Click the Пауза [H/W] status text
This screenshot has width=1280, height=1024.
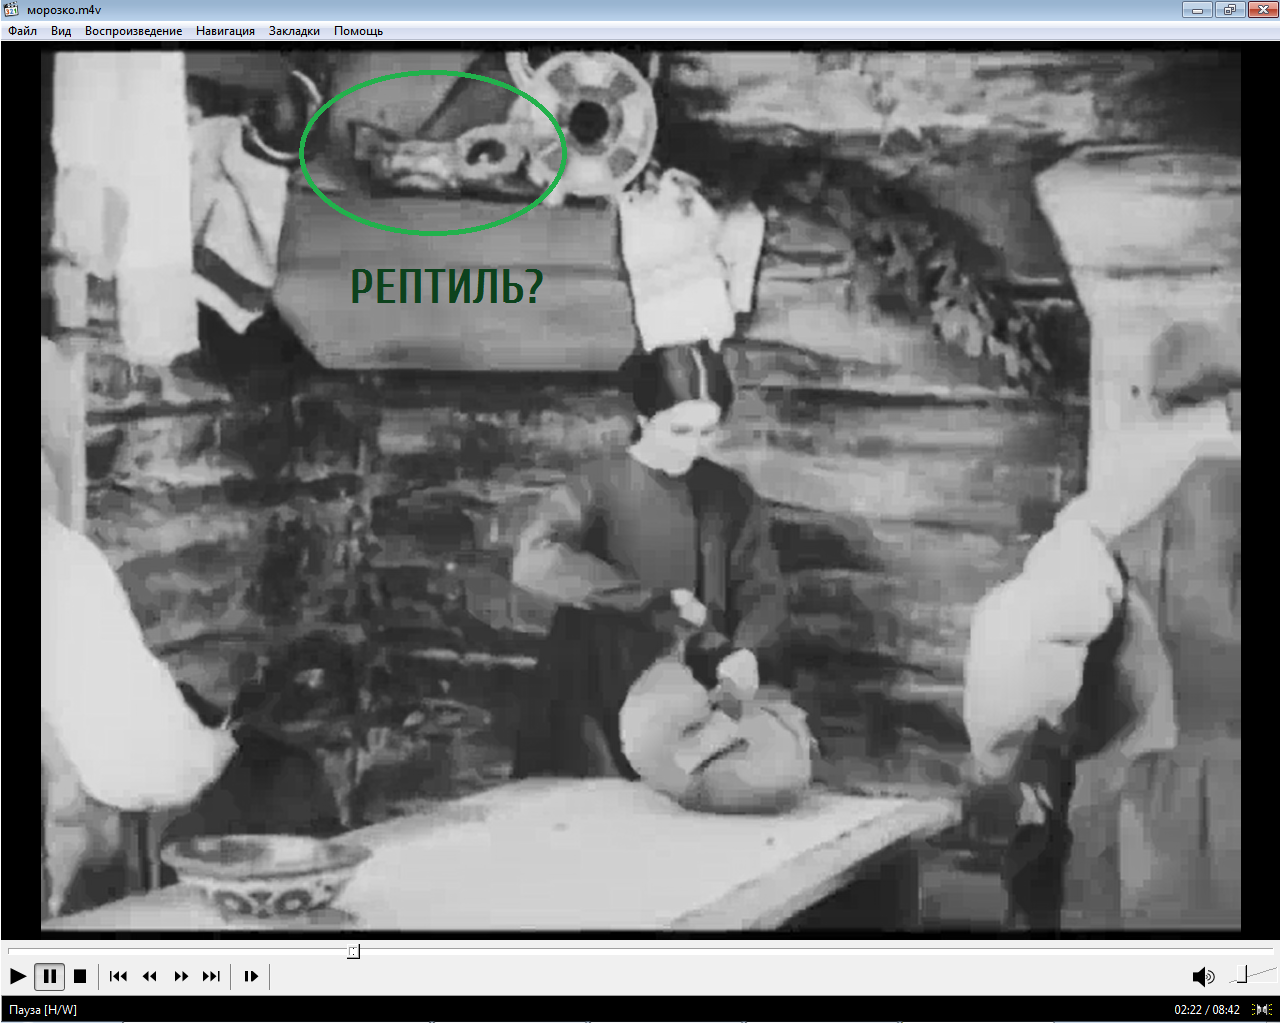click(x=43, y=1010)
